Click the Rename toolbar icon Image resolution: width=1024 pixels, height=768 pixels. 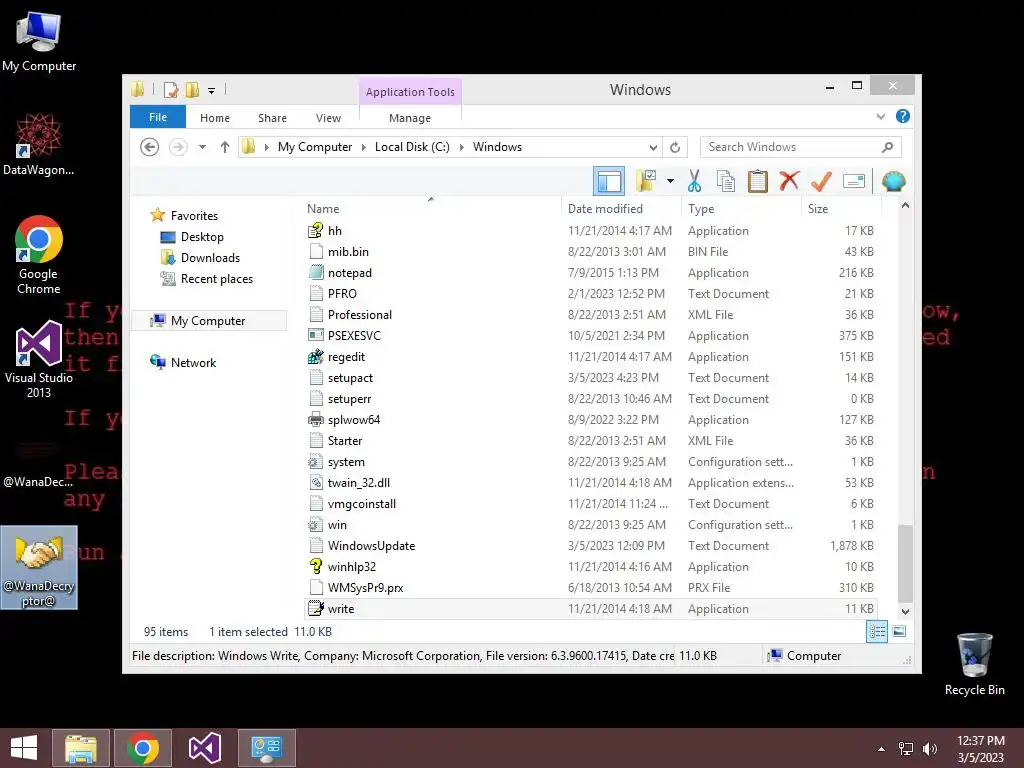(854, 181)
